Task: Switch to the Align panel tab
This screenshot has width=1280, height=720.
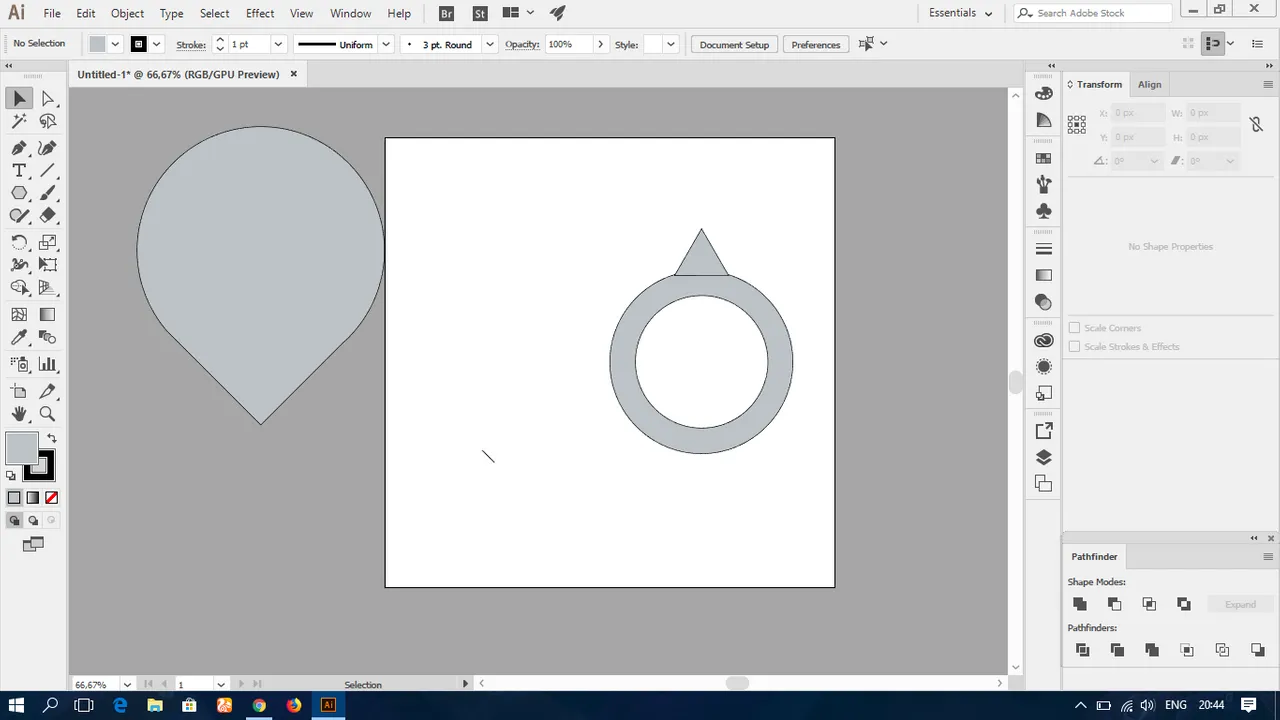Action: pyautogui.click(x=1150, y=85)
